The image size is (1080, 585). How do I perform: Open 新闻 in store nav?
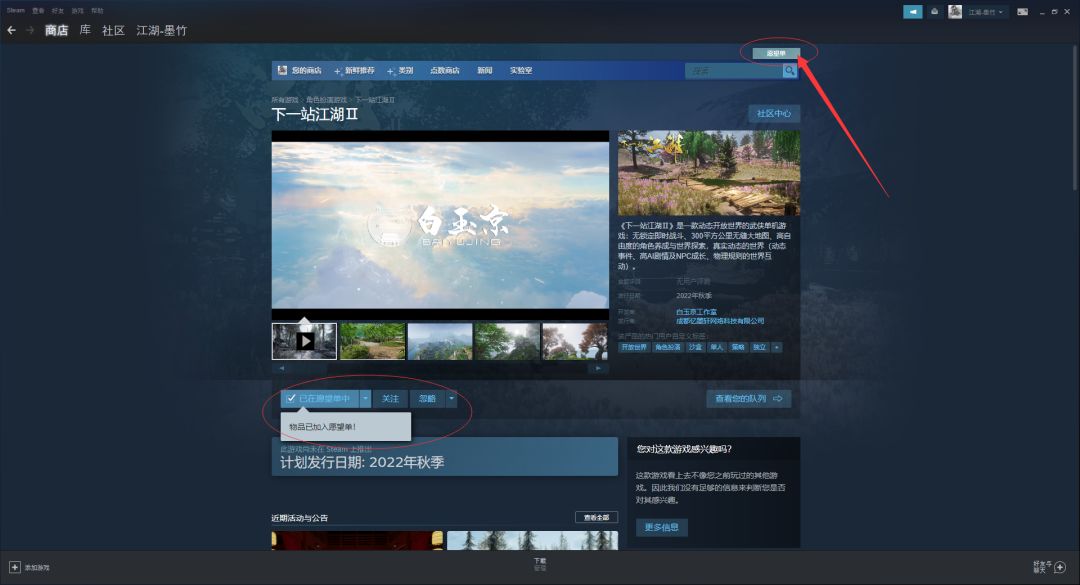[x=484, y=70]
